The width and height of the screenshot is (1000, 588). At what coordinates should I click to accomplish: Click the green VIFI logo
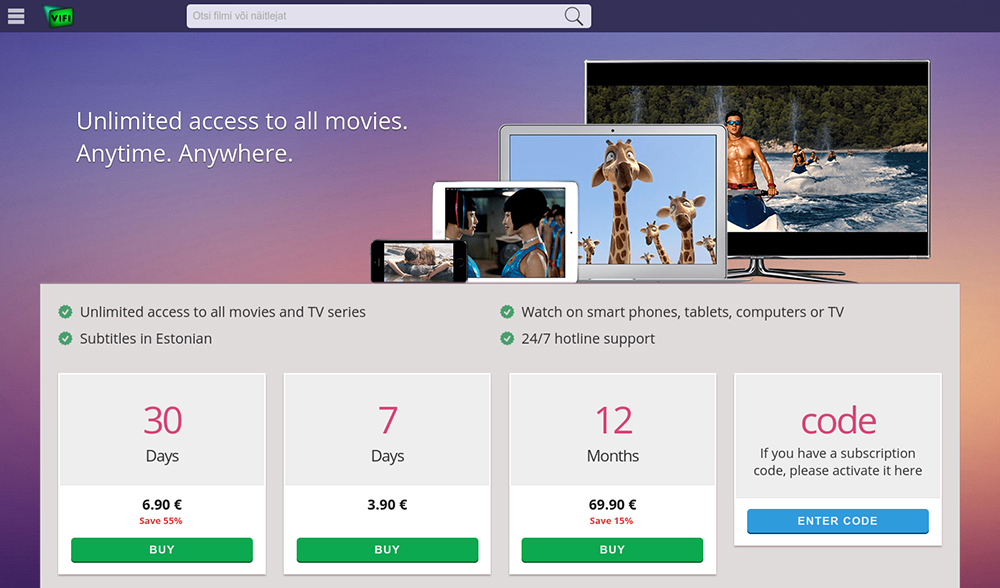tap(59, 17)
